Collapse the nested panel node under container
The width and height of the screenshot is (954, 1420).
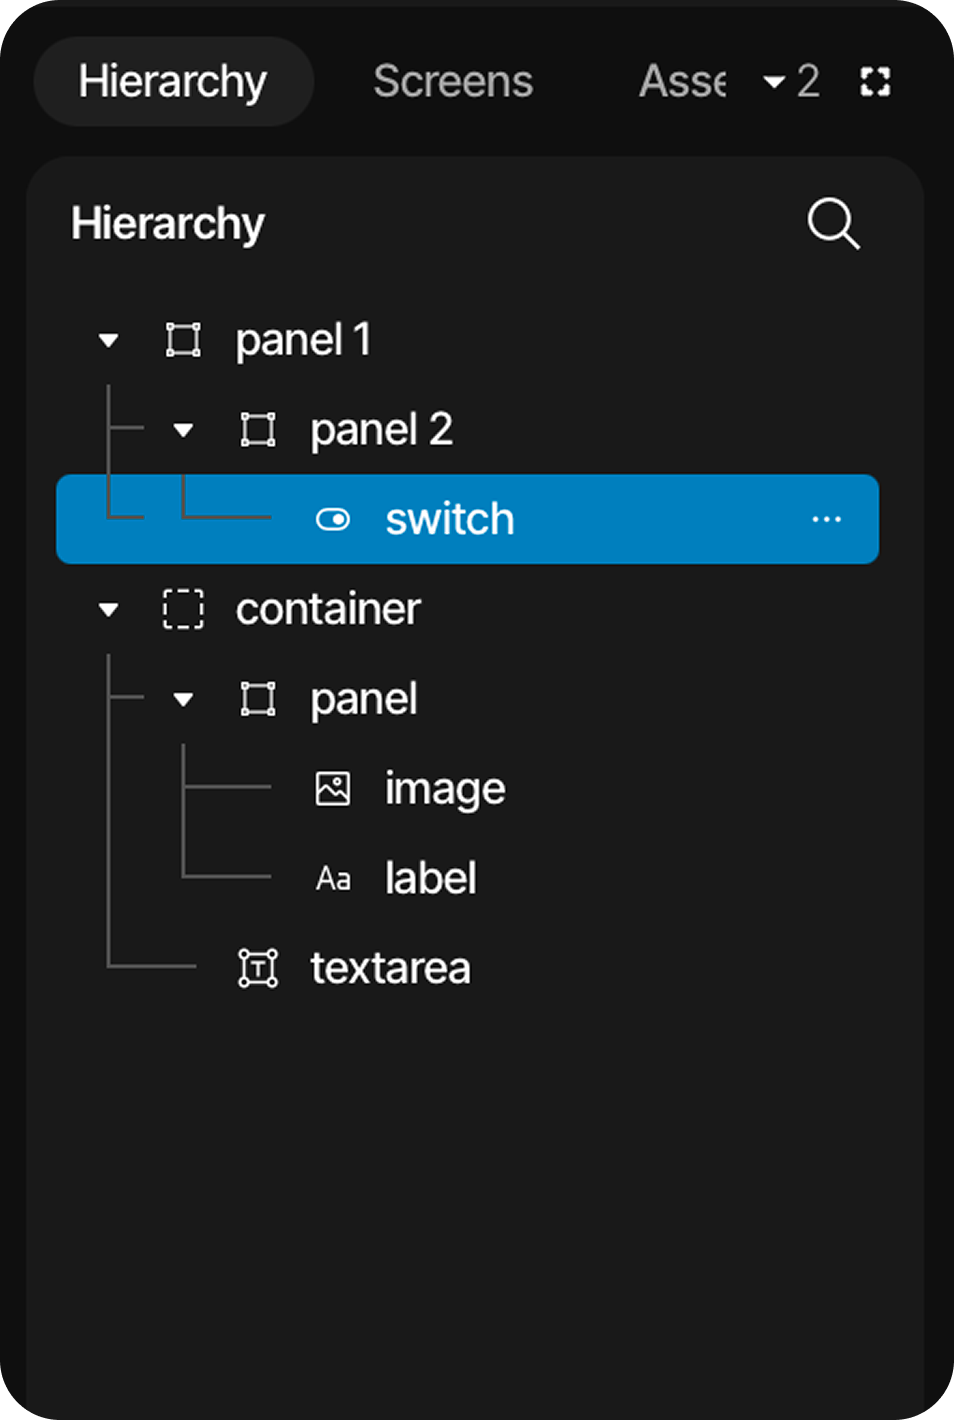pyautogui.click(x=183, y=700)
